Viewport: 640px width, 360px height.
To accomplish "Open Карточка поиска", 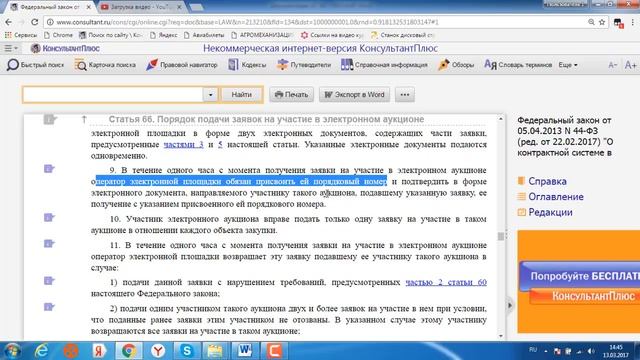I will 105,64.
